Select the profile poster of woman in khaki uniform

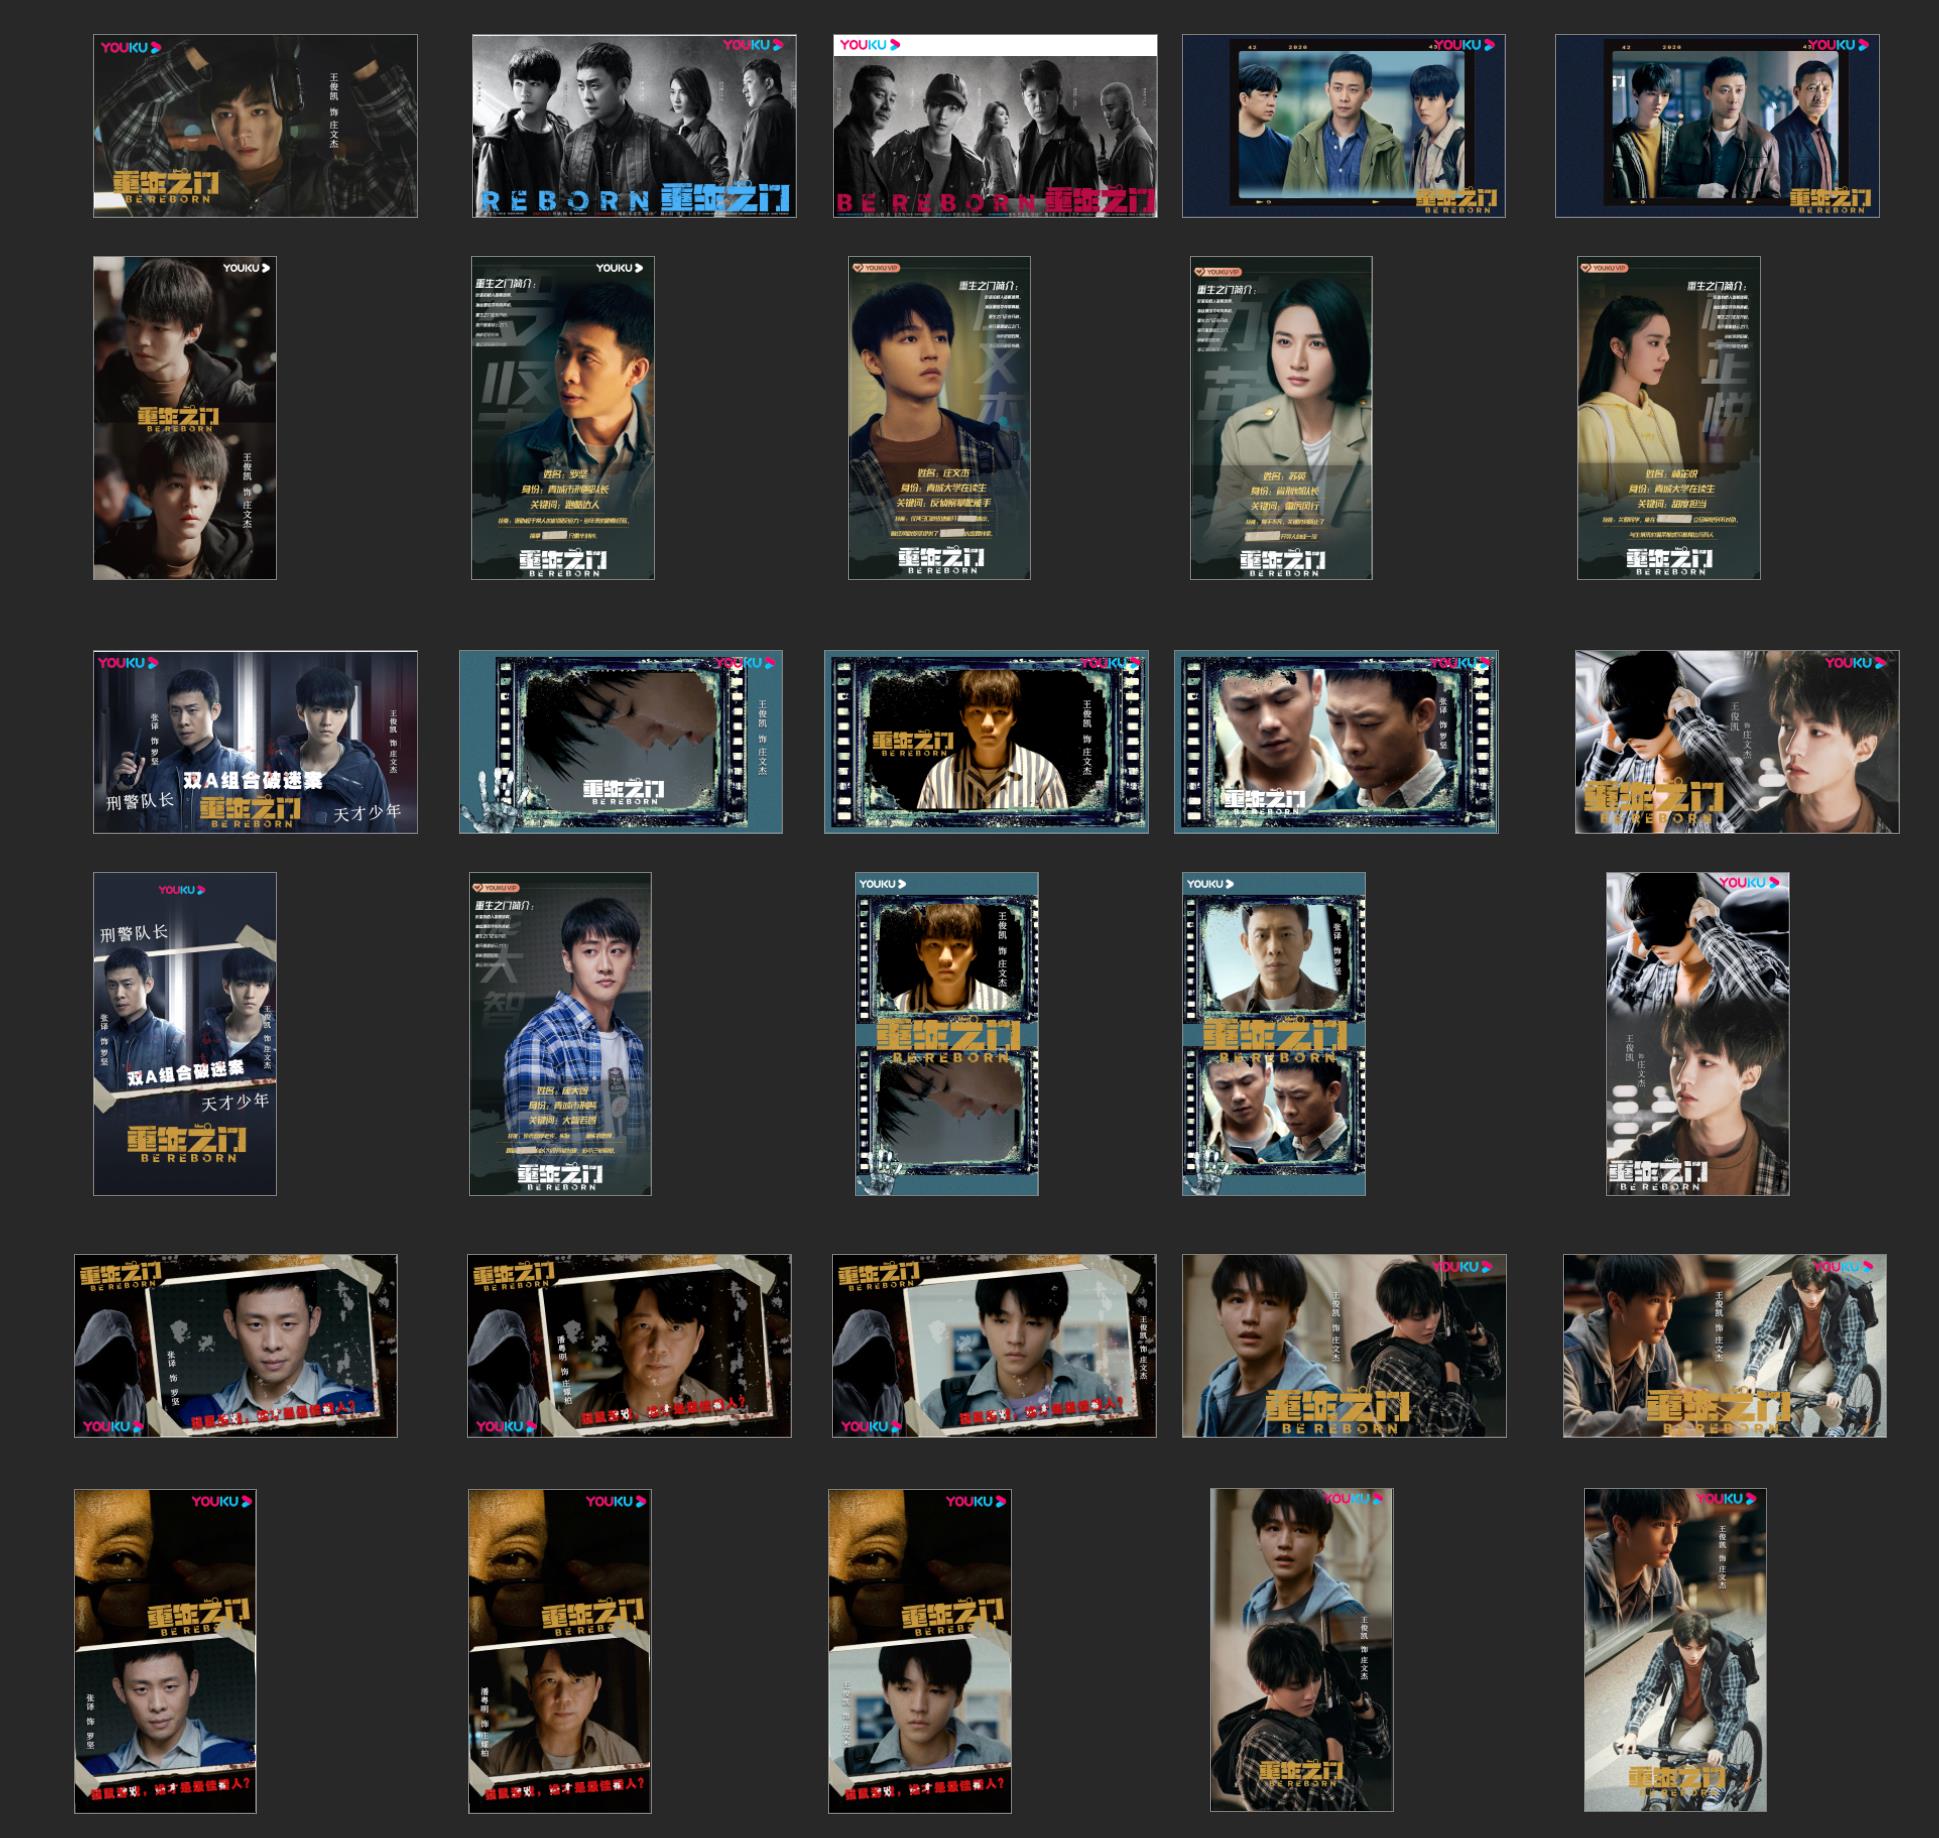click(1281, 418)
